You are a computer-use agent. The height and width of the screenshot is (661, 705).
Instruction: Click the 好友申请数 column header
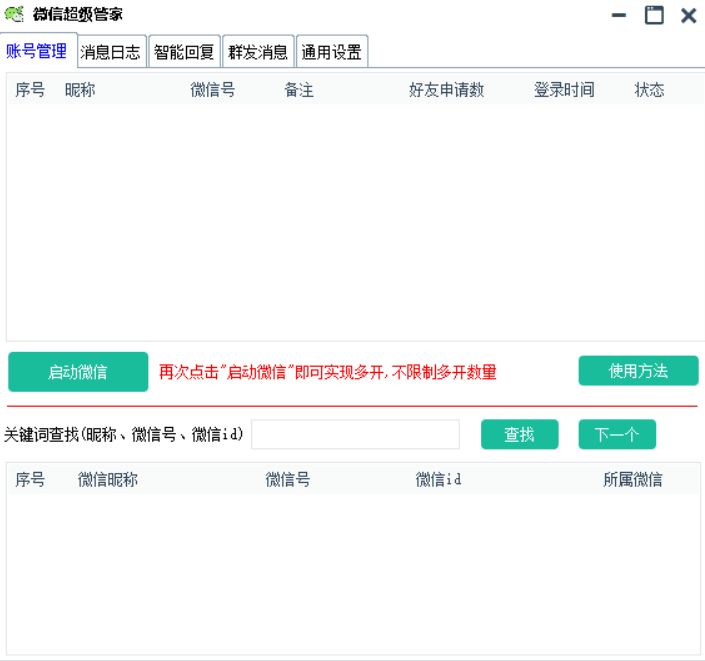(x=446, y=90)
